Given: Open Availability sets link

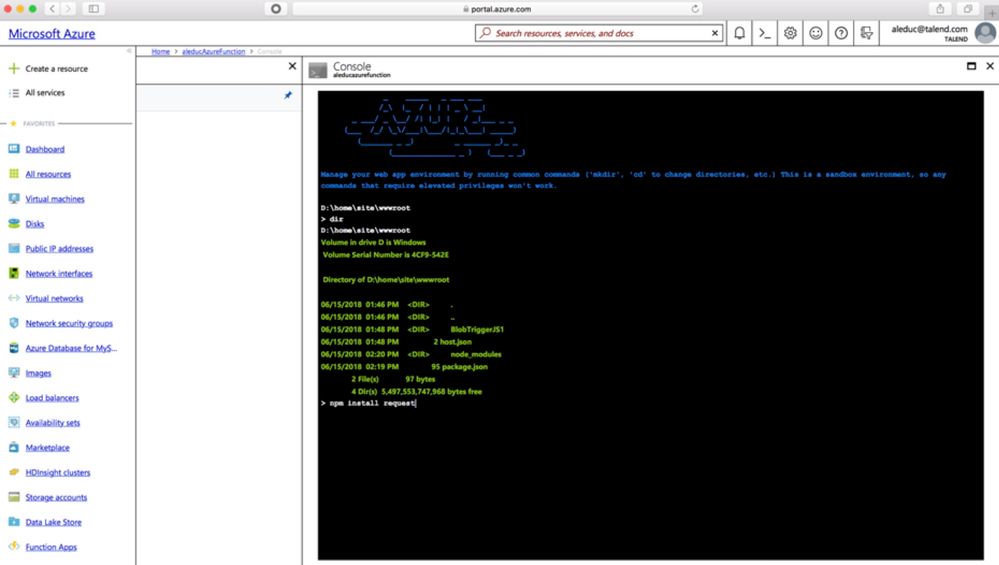Looking at the screenshot, I should [53, 422].
